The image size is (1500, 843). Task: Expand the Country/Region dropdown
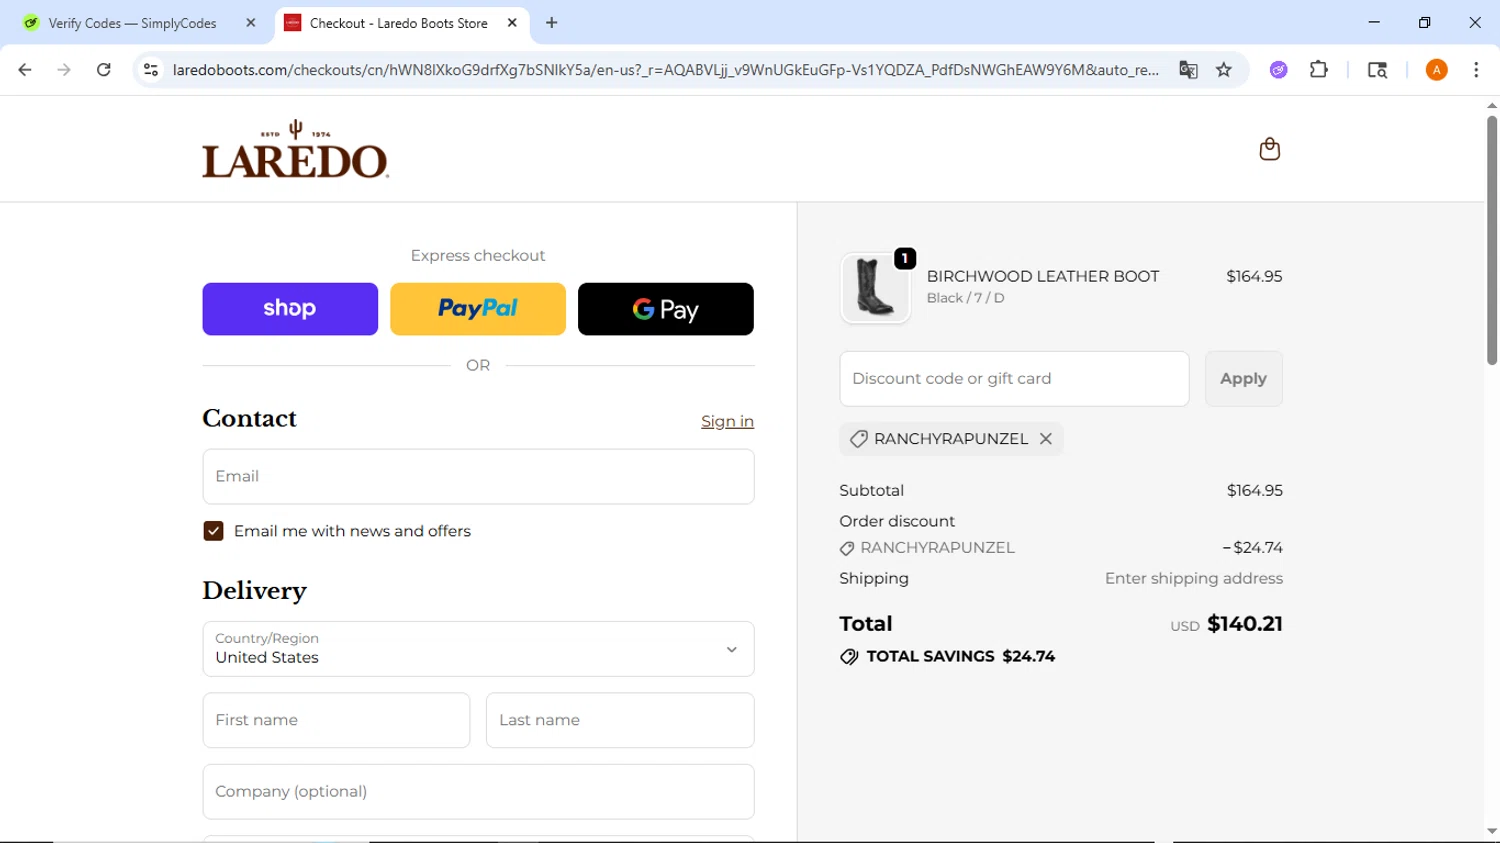[x=478, y=649]
